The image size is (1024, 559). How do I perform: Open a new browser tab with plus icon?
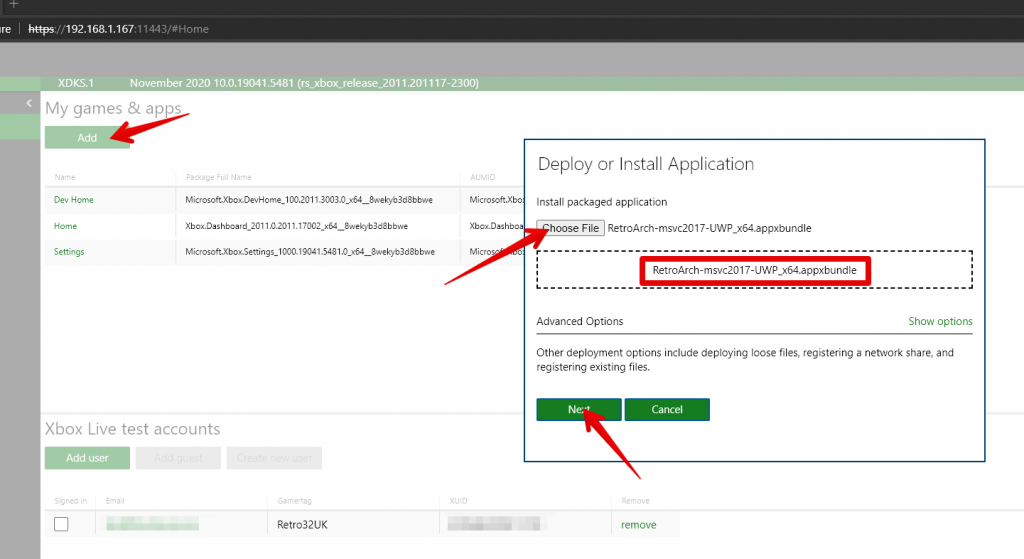click(x=14, y=4)
